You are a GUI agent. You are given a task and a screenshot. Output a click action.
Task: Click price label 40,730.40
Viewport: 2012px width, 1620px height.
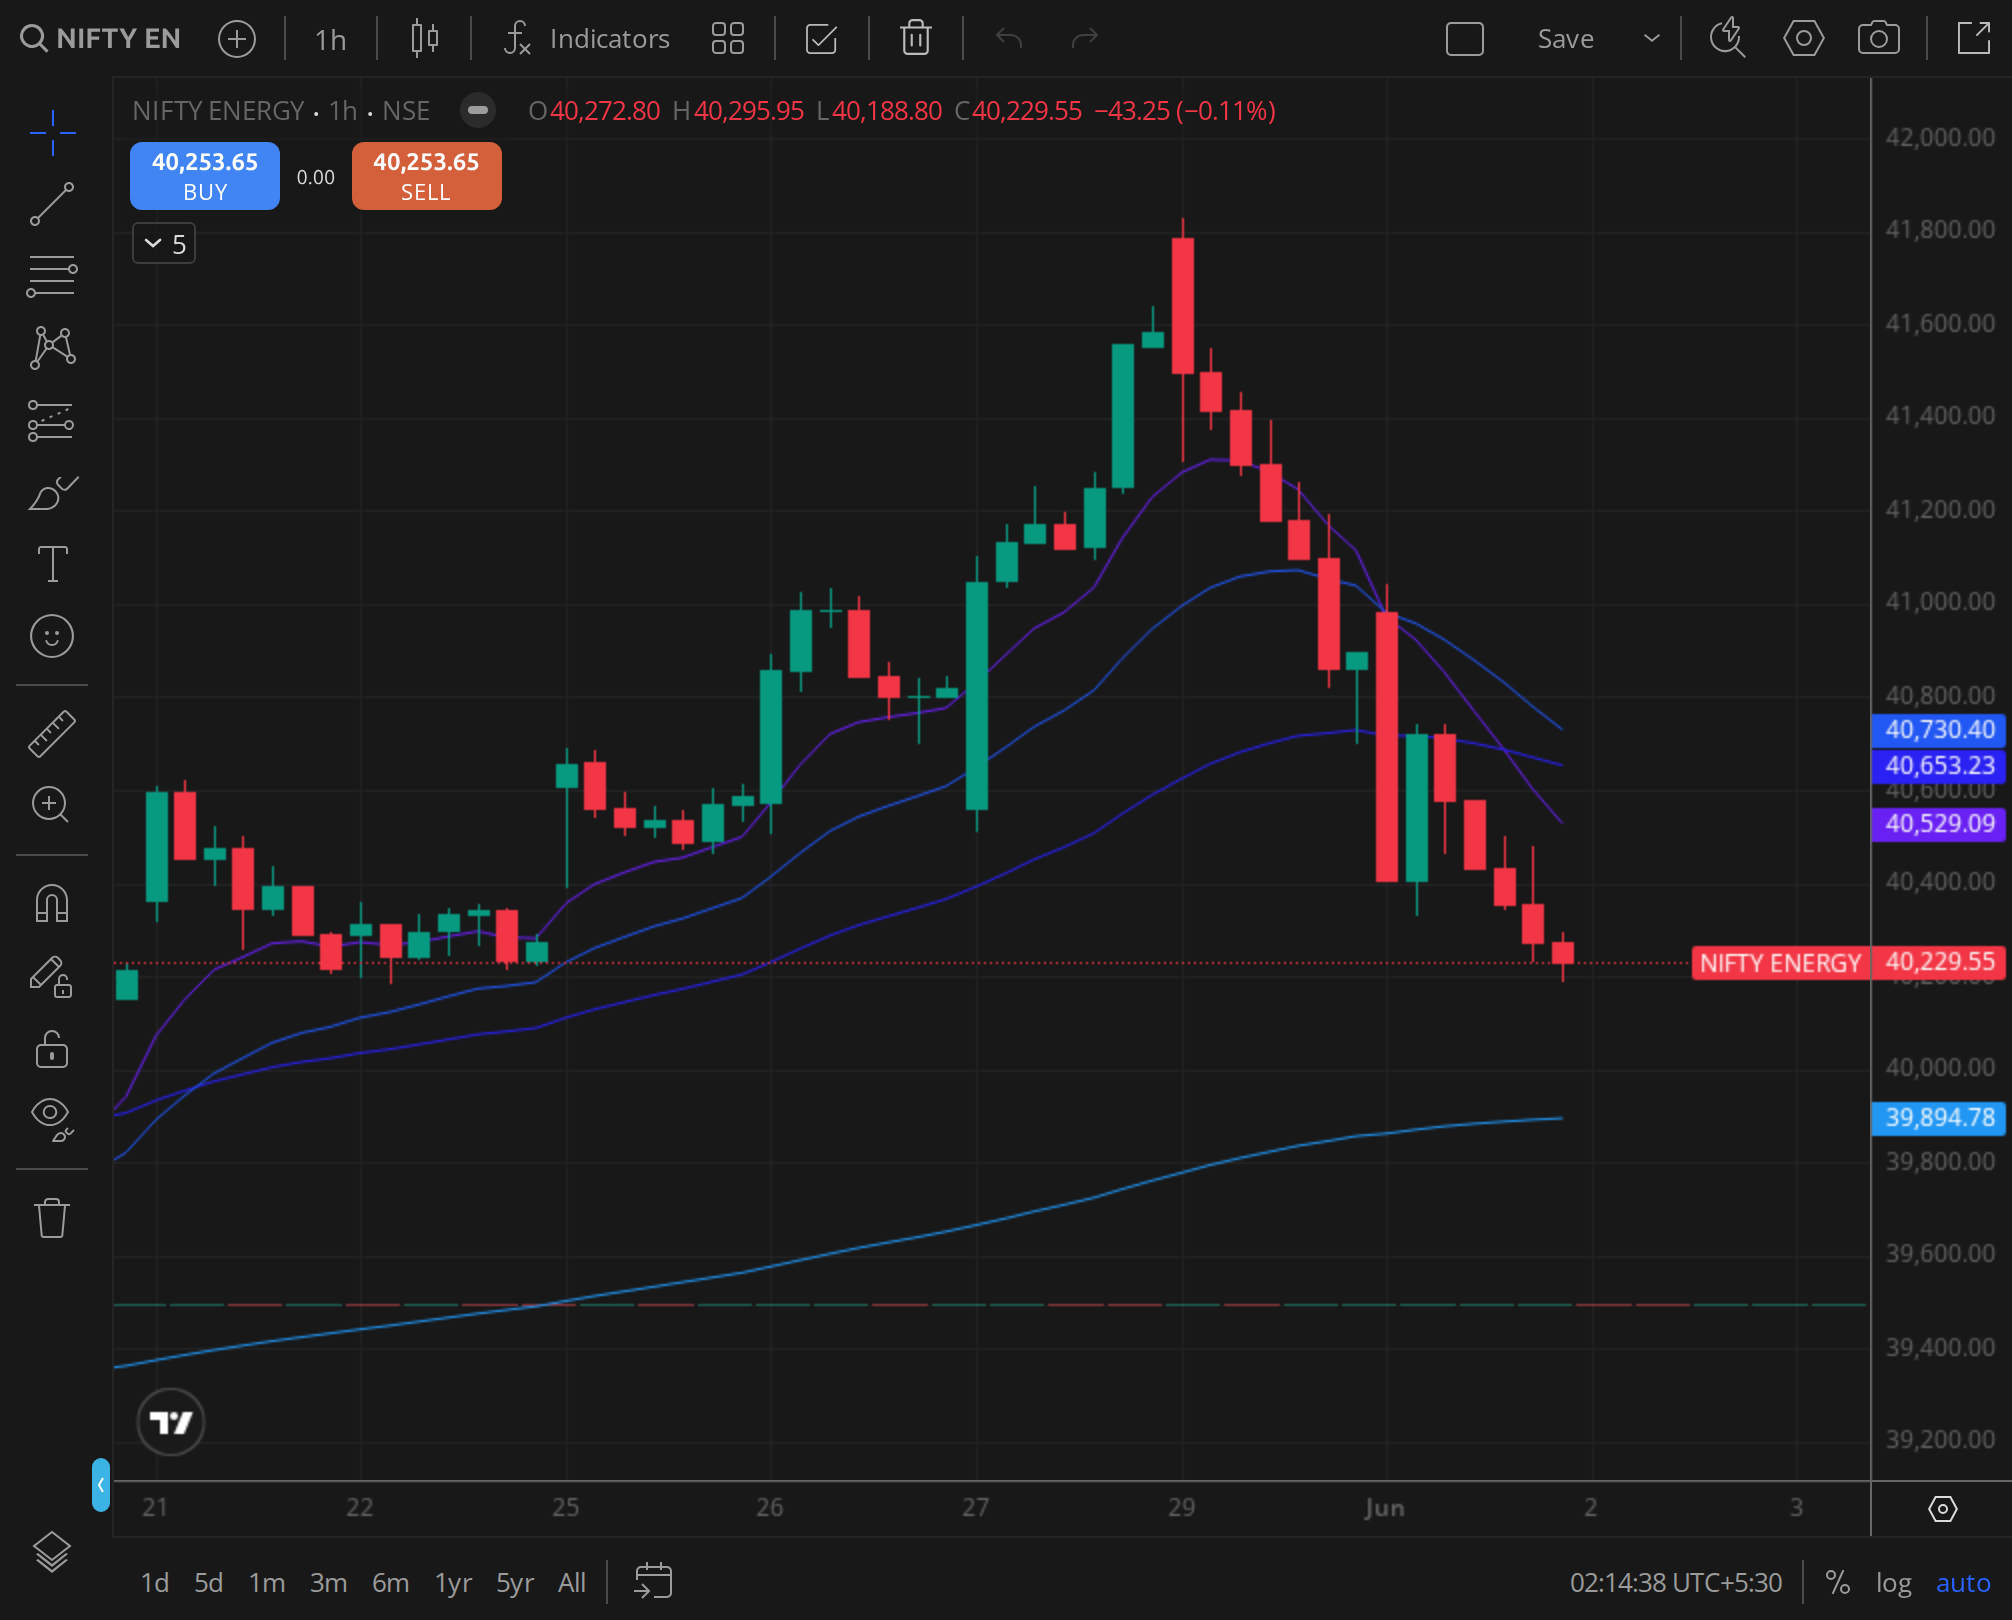(x=1939, y=730)
